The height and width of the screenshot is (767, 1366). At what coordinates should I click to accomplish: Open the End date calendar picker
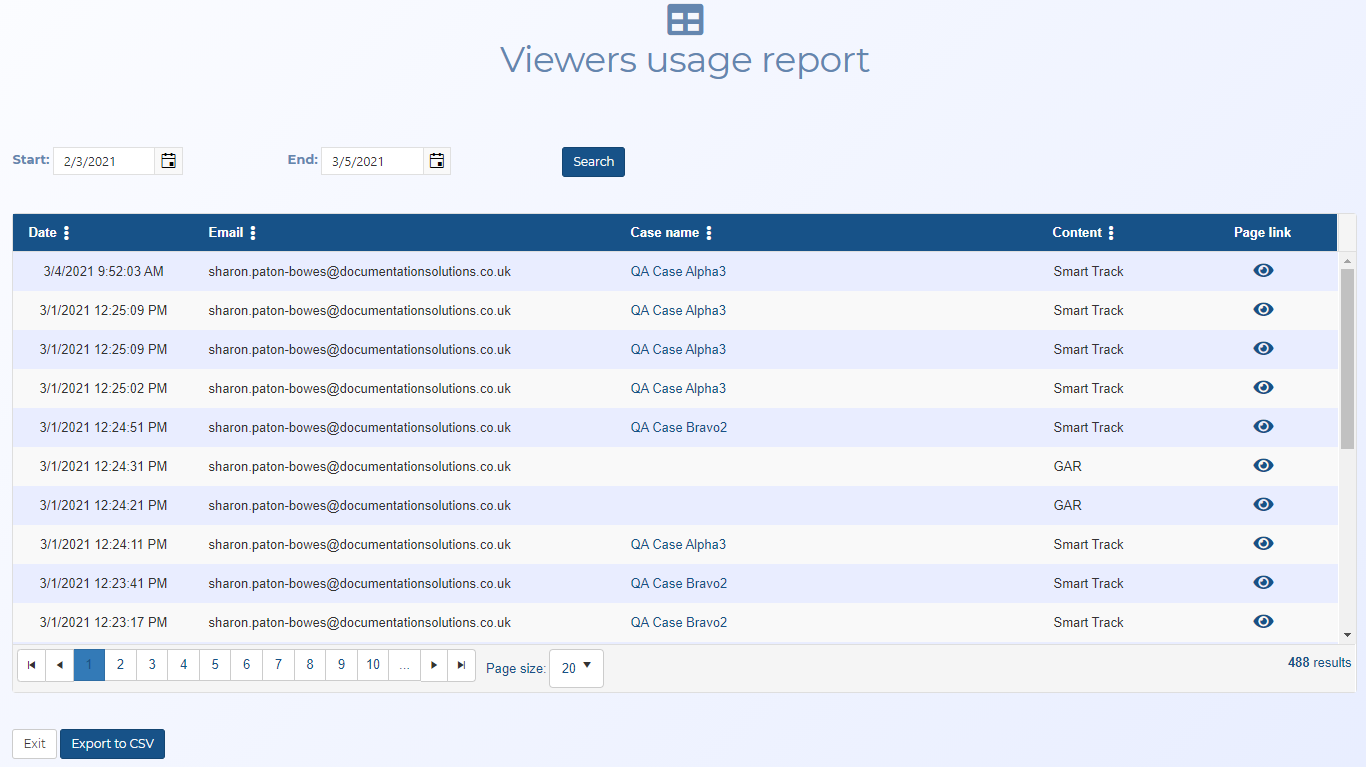click(437, 161)
